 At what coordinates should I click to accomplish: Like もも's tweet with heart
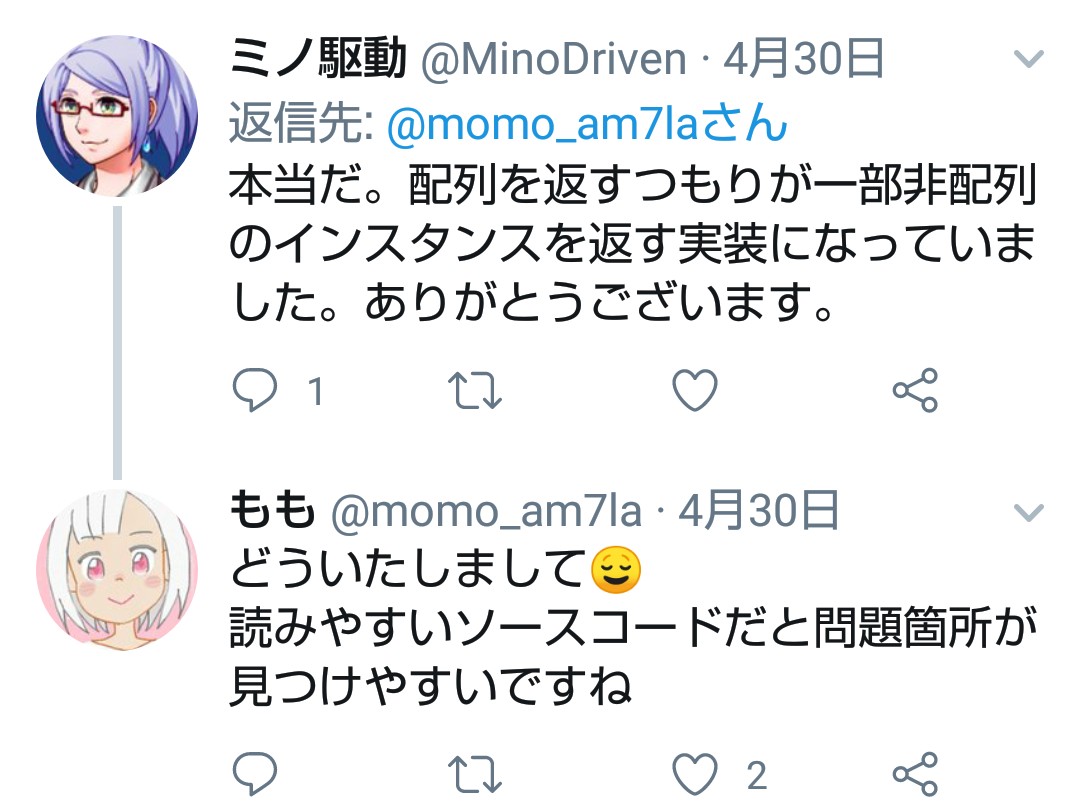[694, 775]
